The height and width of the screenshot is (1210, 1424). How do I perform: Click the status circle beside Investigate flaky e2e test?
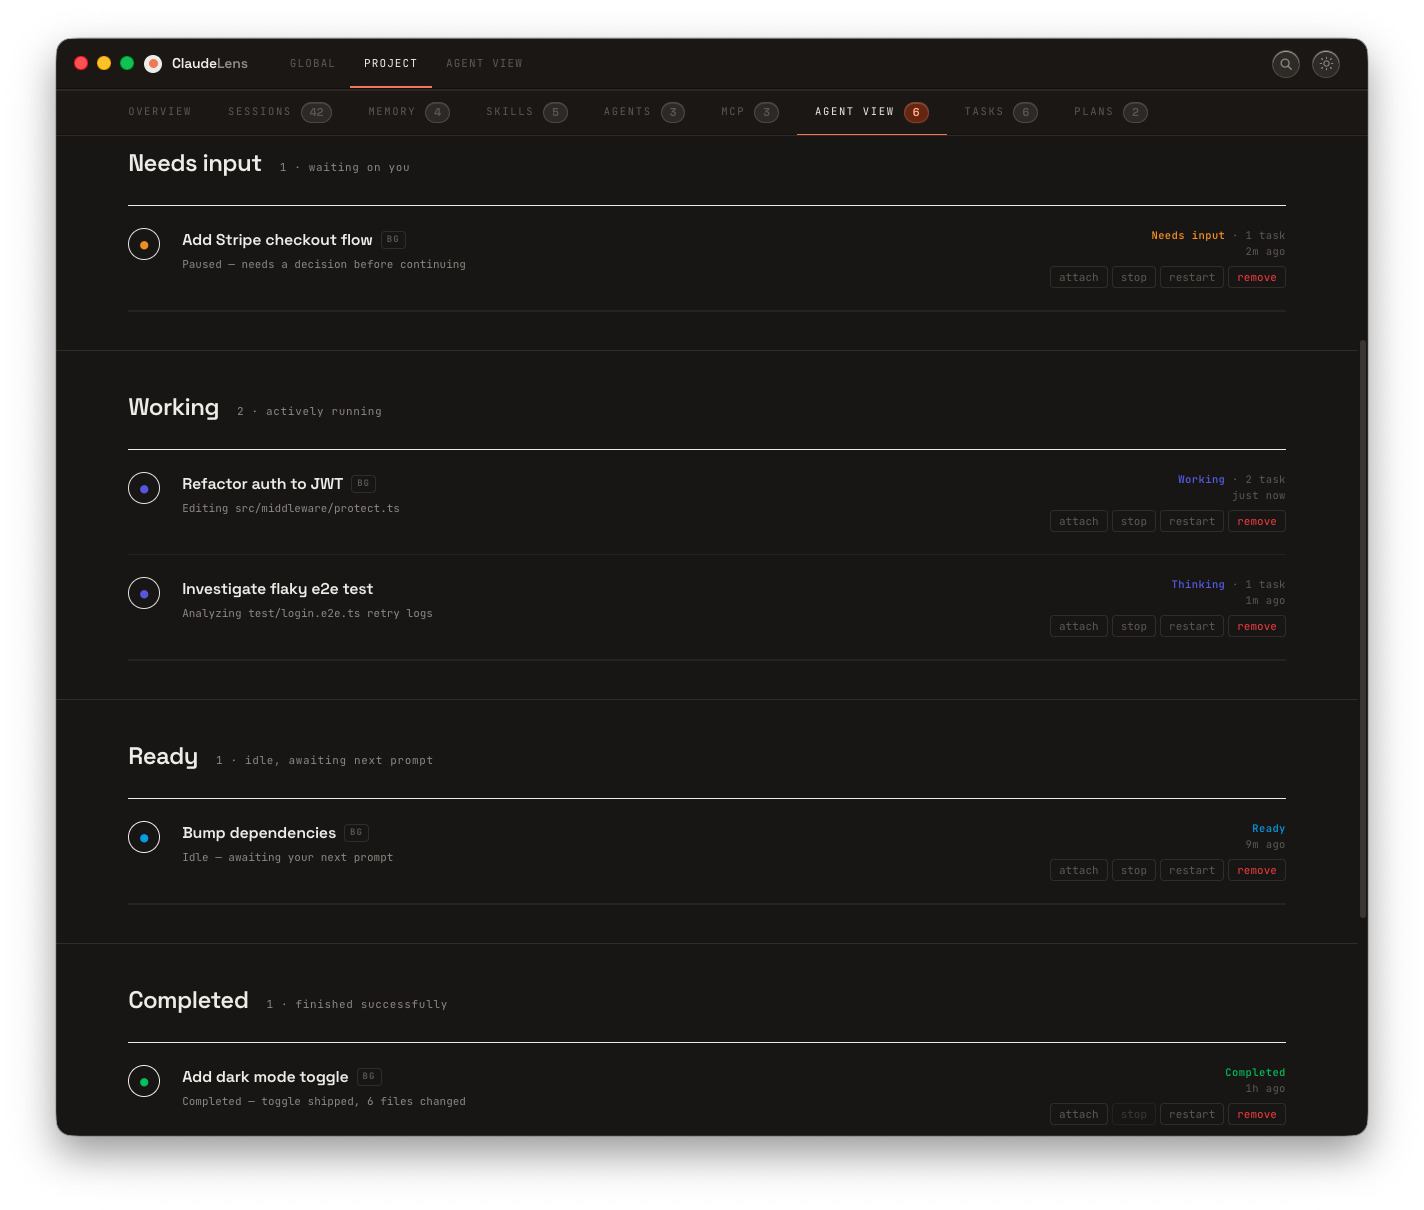tap(144, 593)
